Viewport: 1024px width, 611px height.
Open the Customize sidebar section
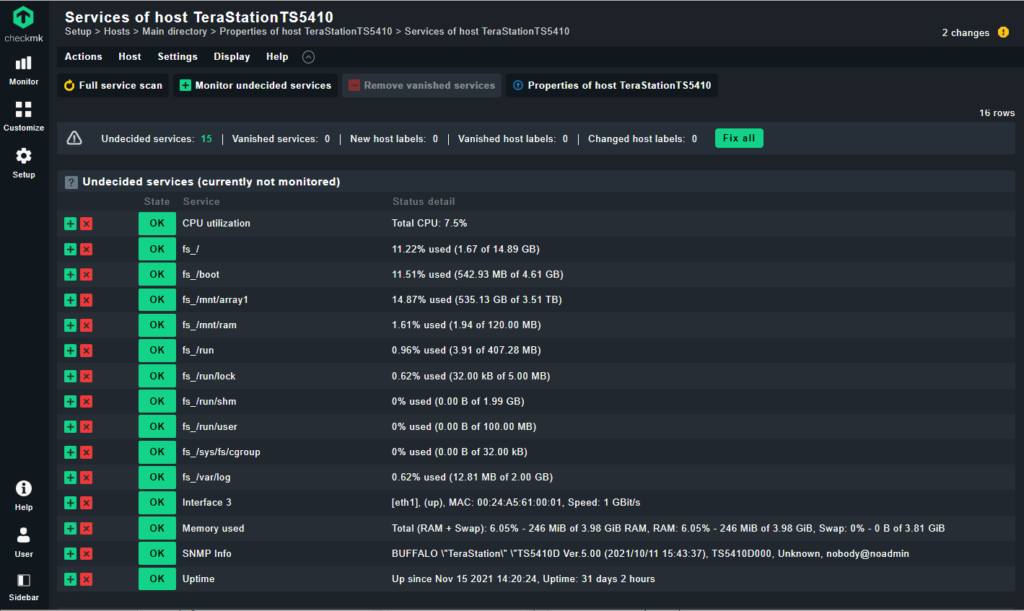[24, 116]
